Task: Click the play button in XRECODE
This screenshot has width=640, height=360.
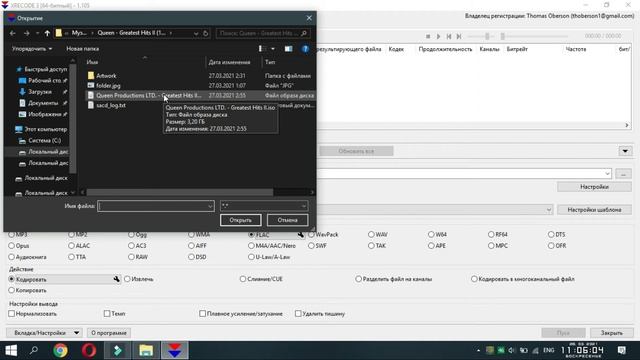Action: (438, 36)
